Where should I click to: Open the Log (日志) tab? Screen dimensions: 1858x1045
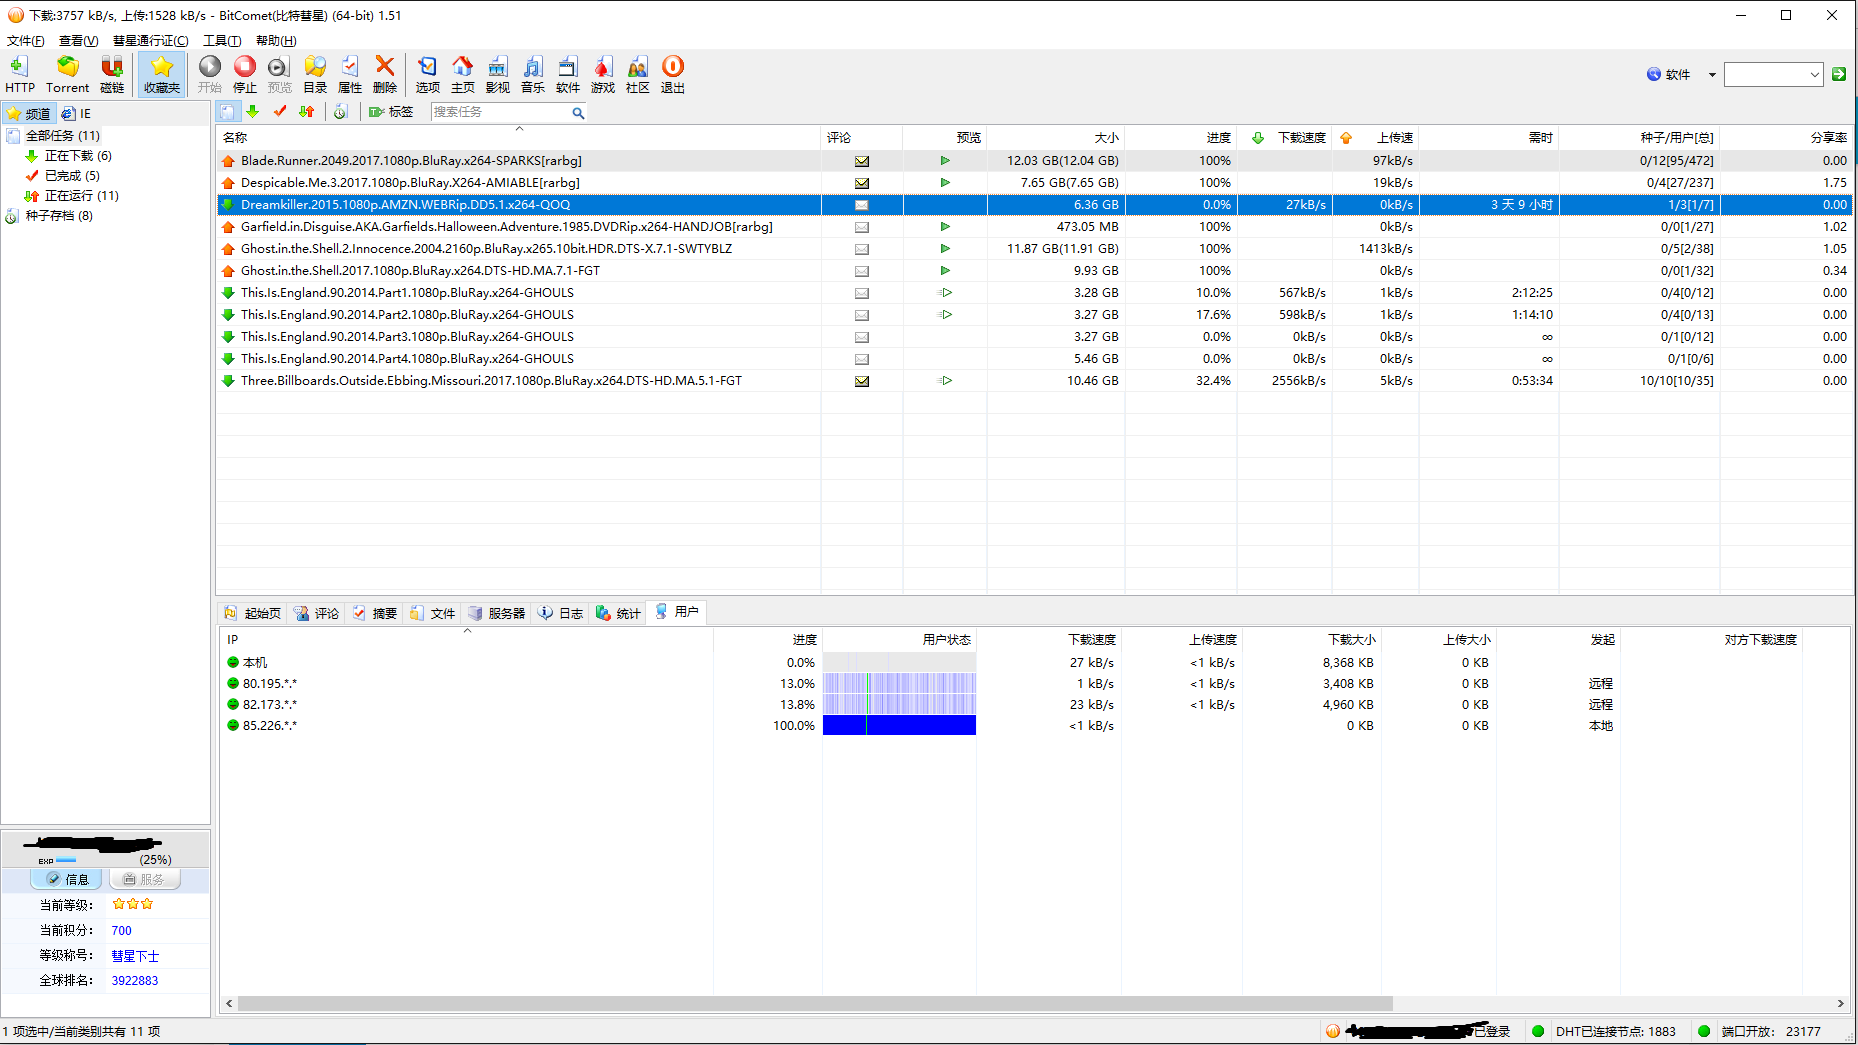coord(561,613)
